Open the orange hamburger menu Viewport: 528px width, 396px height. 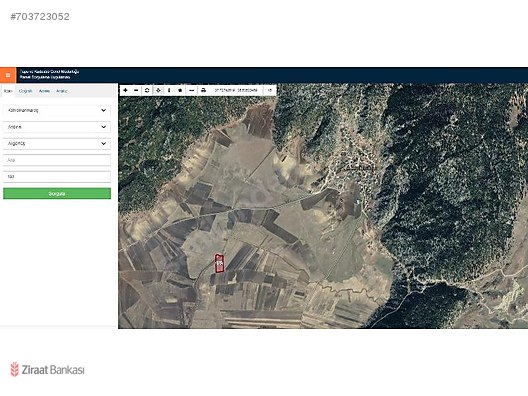tap(8, 75)
